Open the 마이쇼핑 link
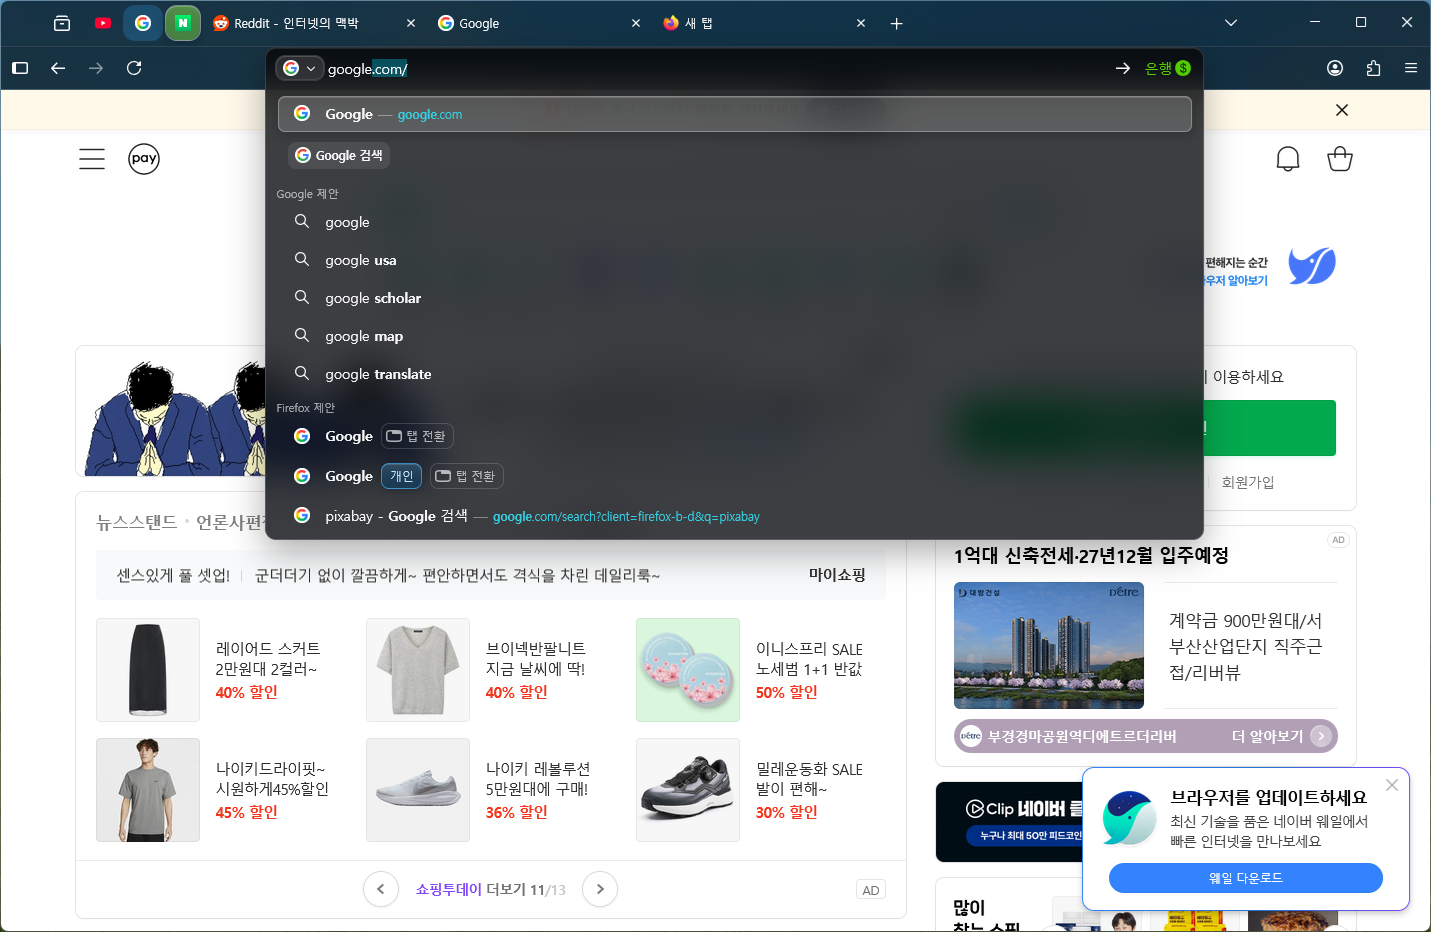The height and width of the screenshot is (932, 1431). [837, 575]
